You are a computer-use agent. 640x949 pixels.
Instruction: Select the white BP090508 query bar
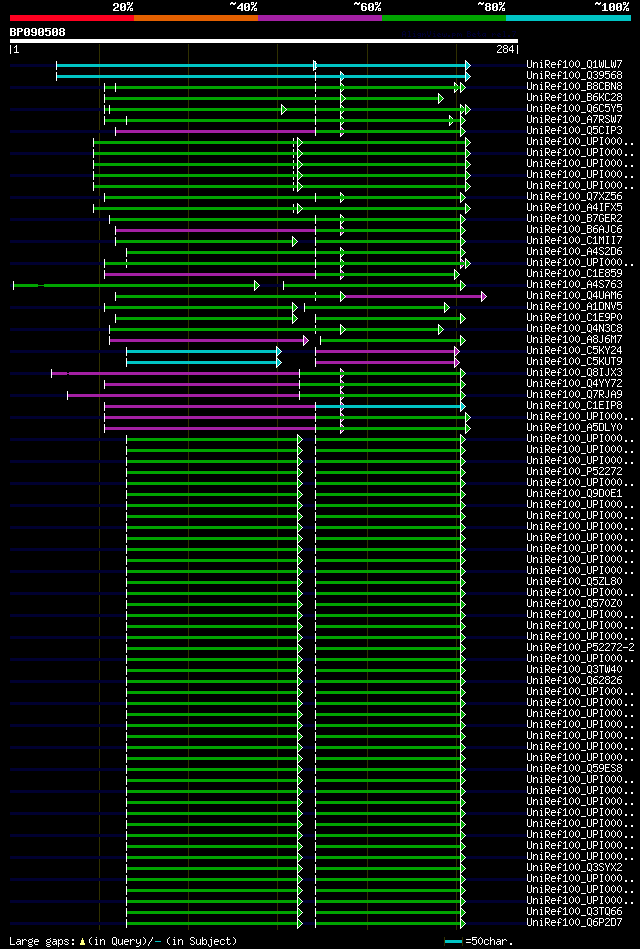[263, 41]
